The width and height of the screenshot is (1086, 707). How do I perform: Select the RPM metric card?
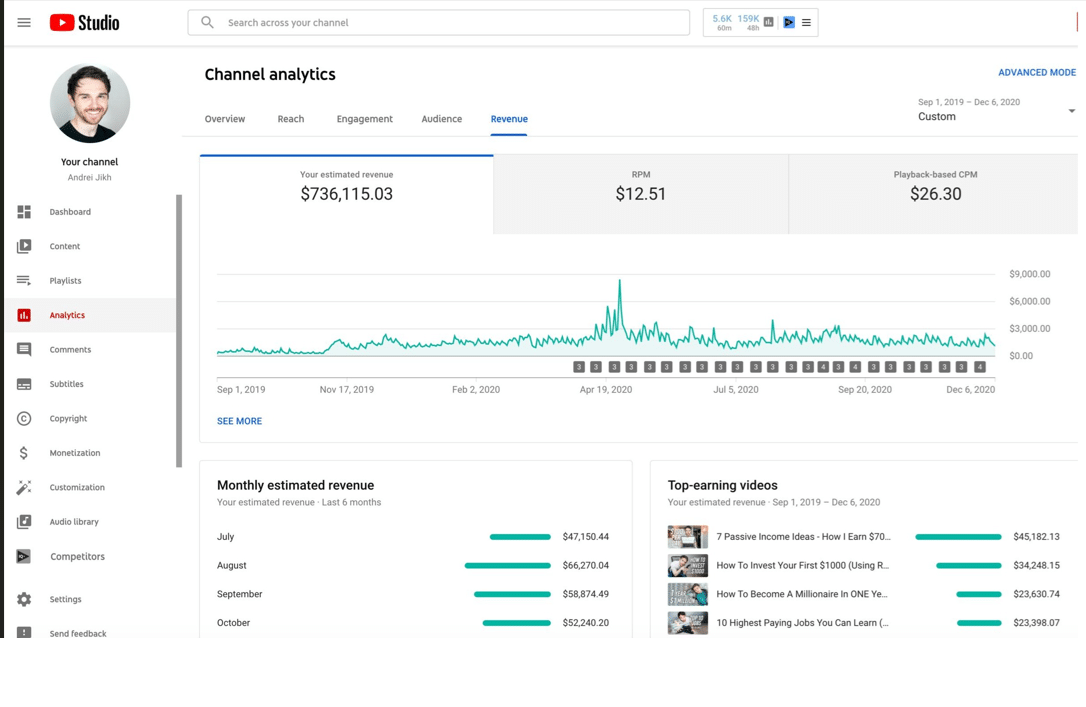641,194
